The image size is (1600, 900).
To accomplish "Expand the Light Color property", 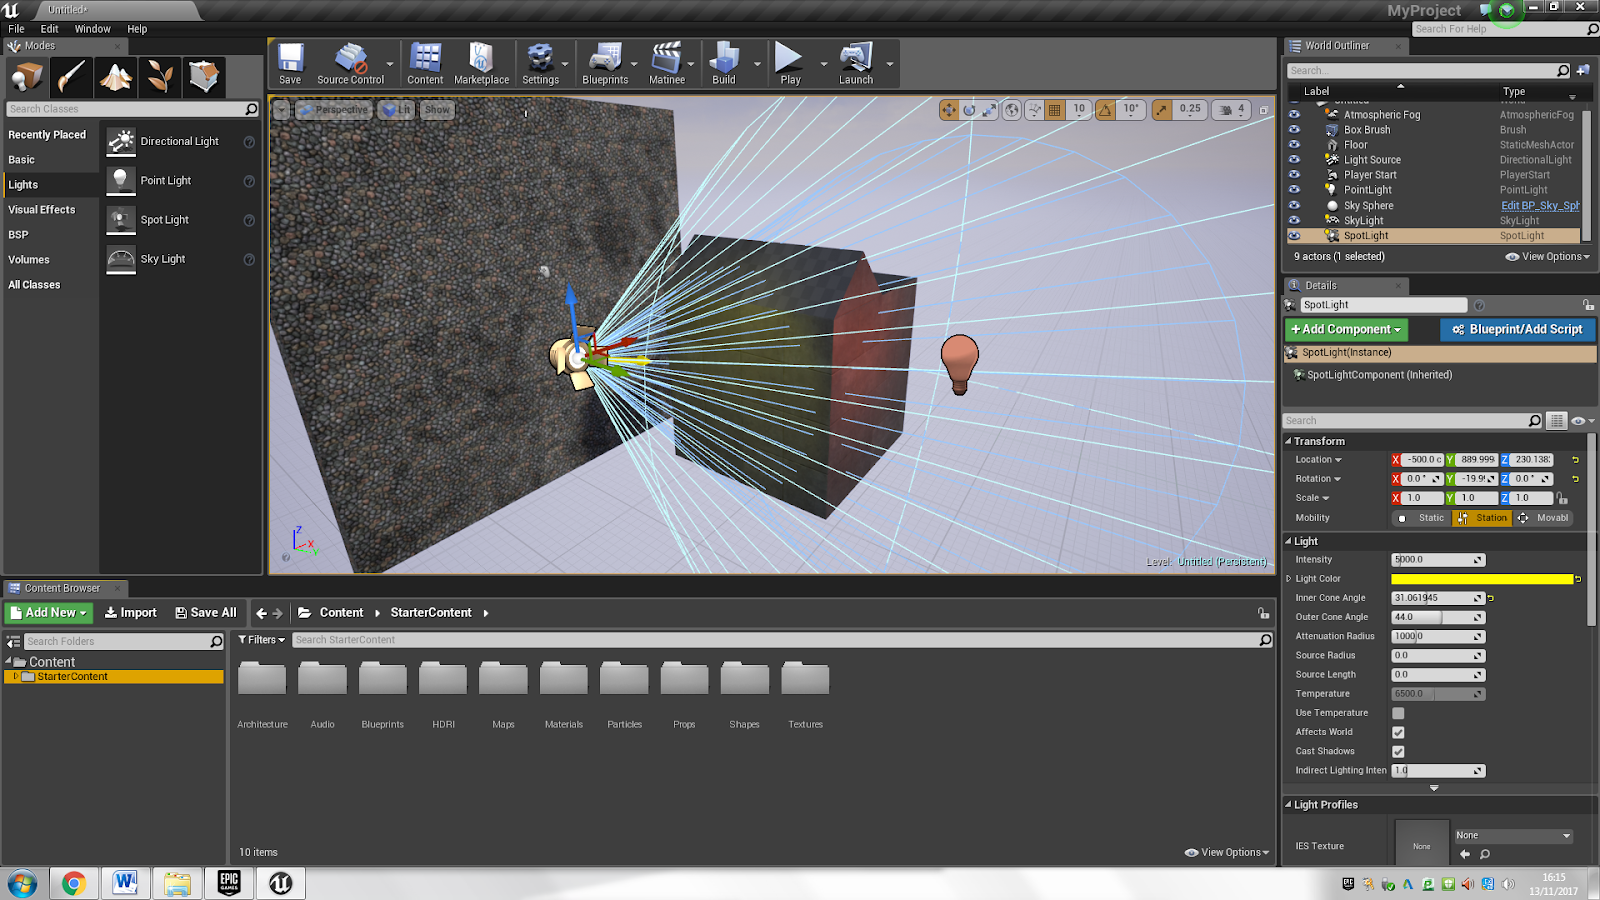I will coord(1288,579).
